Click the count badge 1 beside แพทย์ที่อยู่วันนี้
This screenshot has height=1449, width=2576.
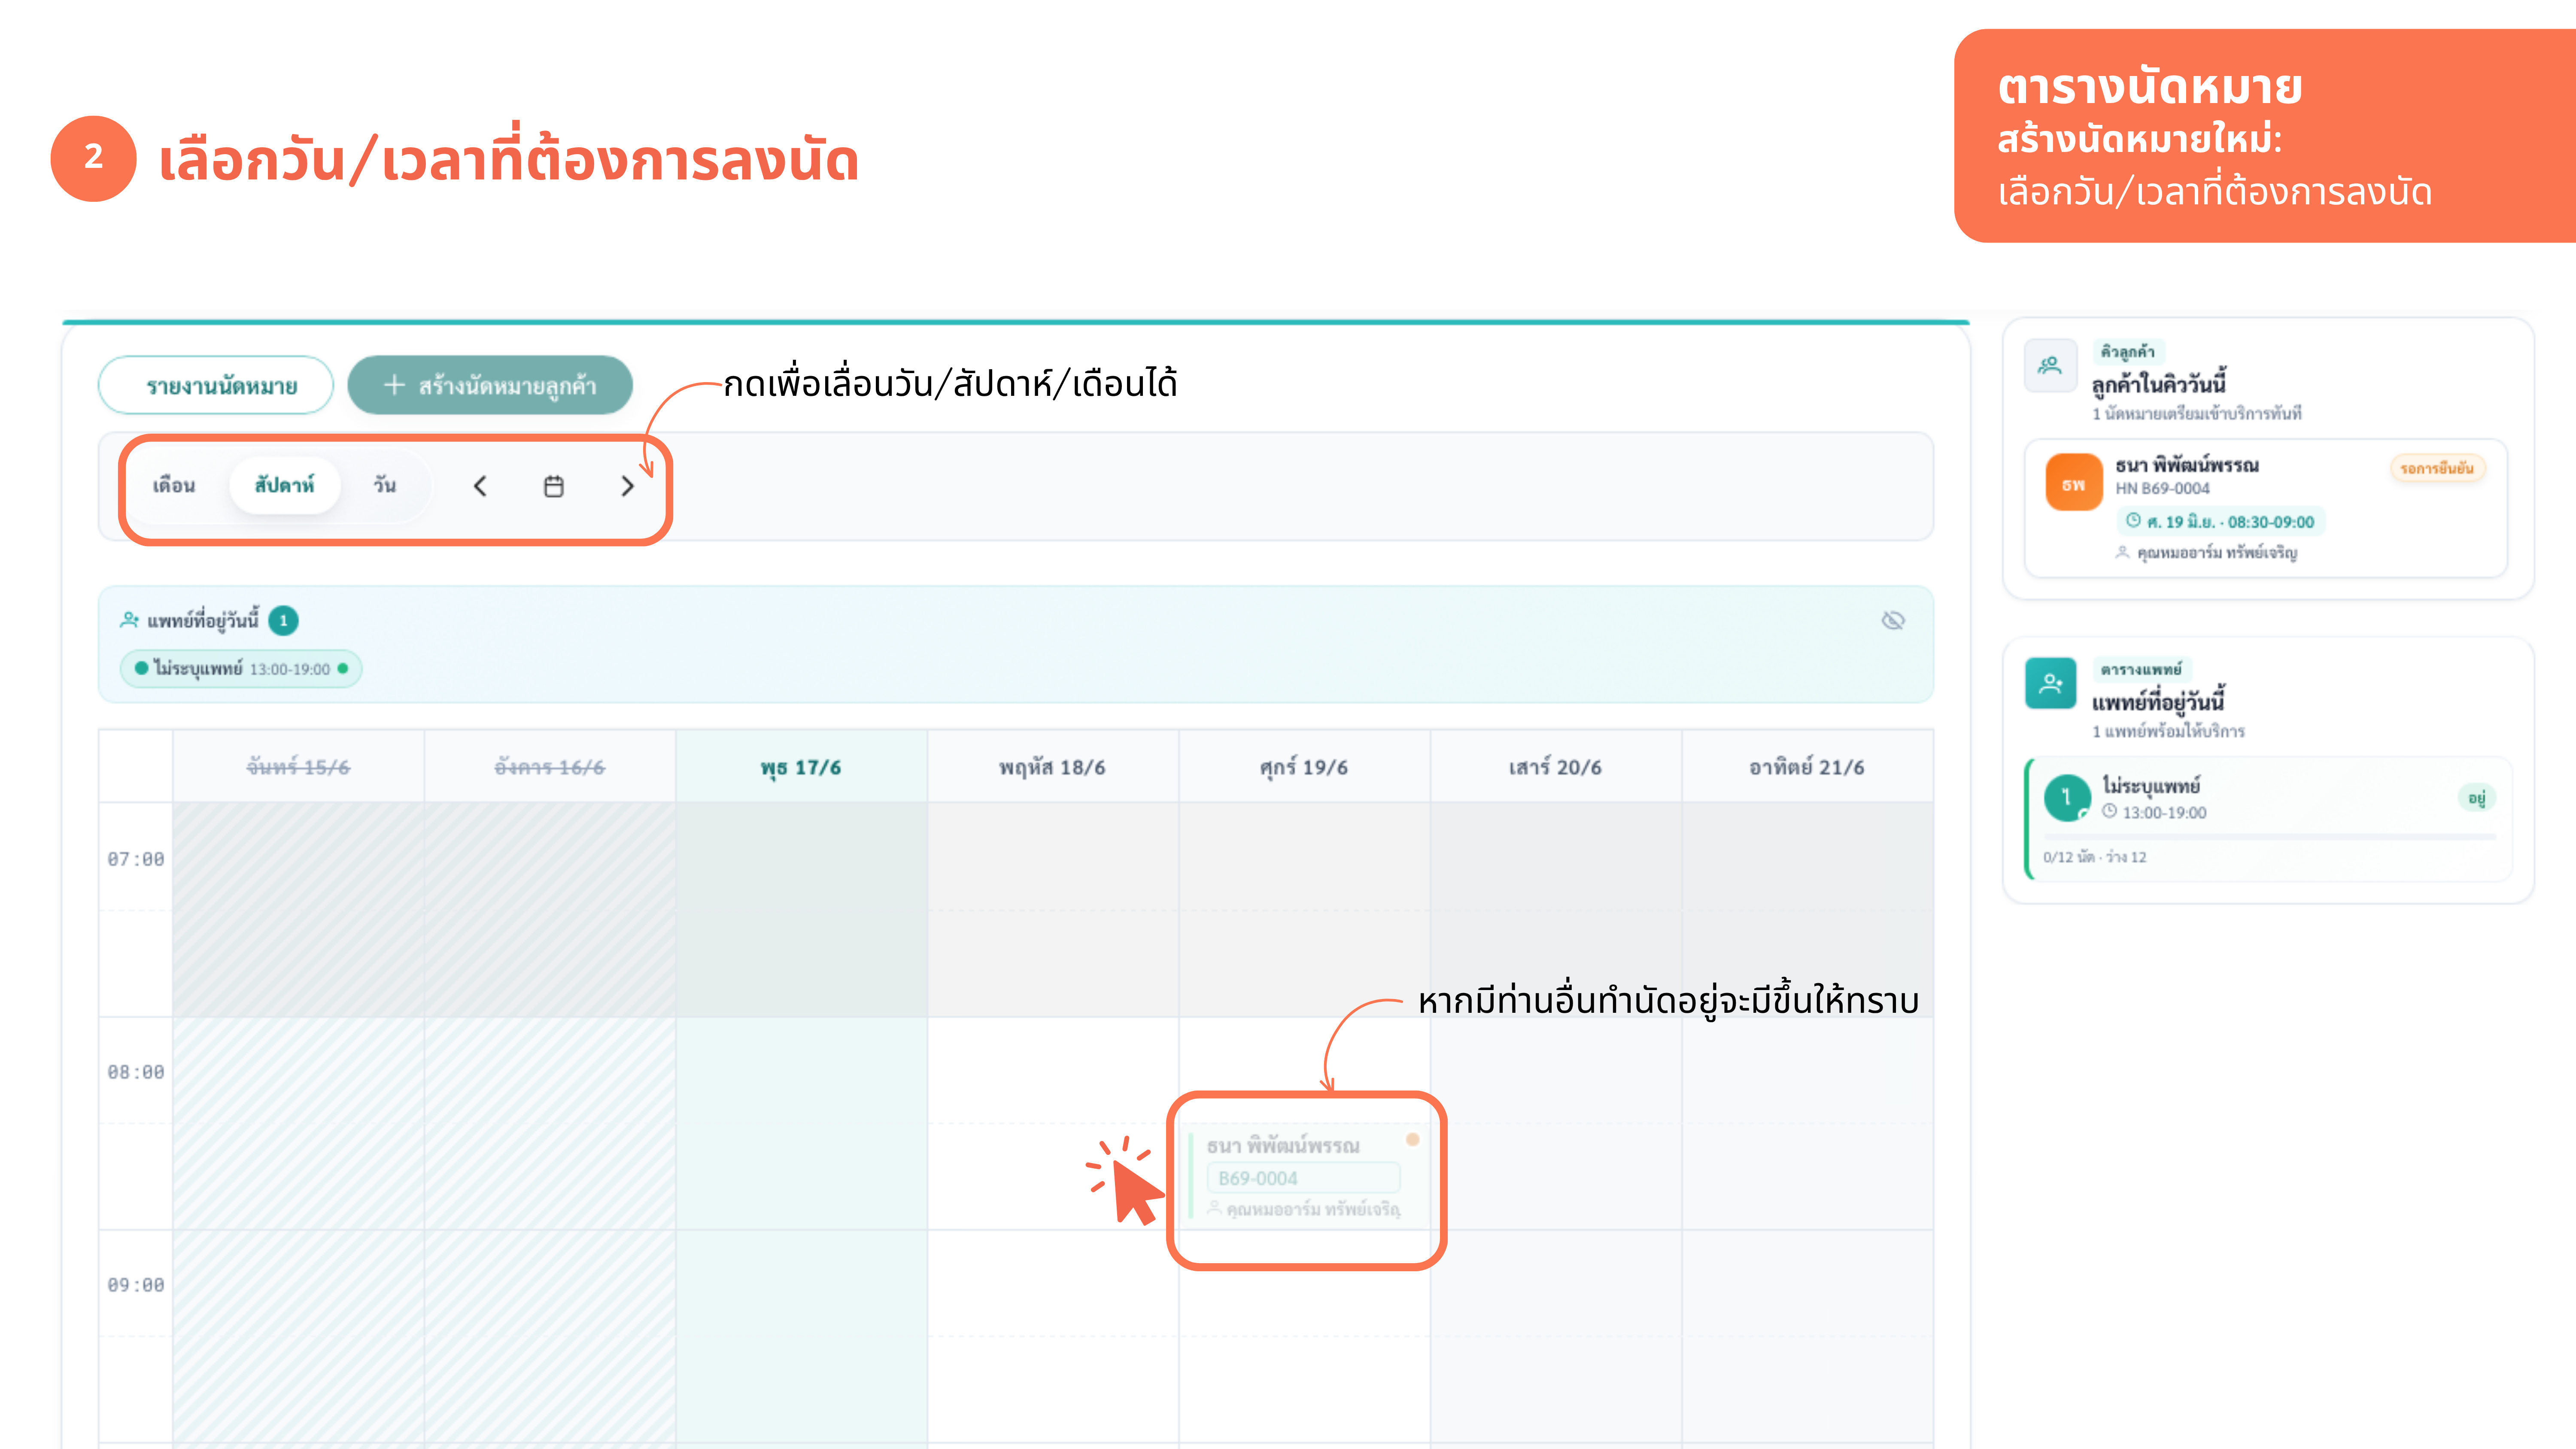[284, 620]
